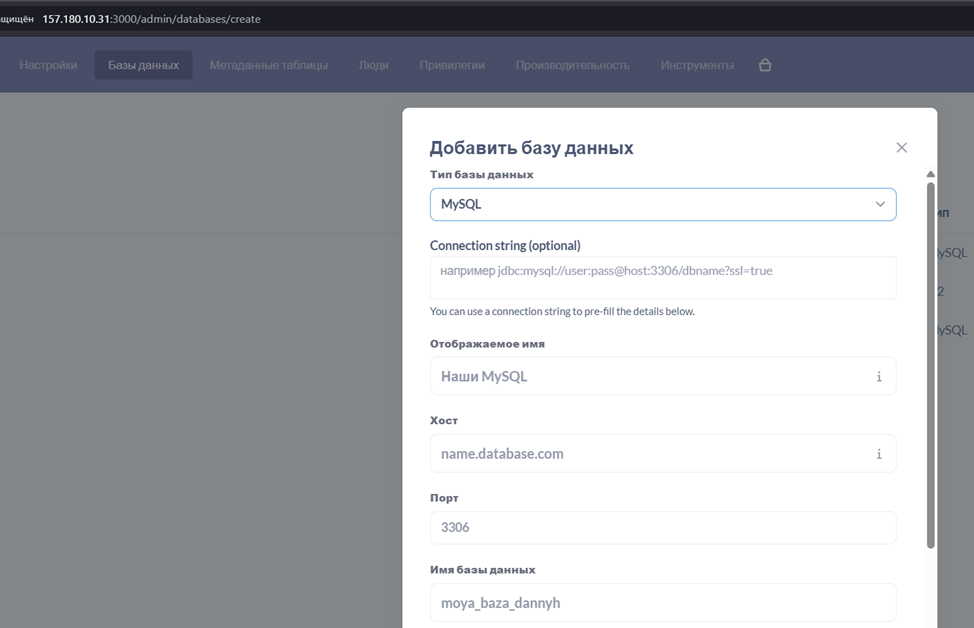Open the store bag icon in navigation

click(765, 65)
